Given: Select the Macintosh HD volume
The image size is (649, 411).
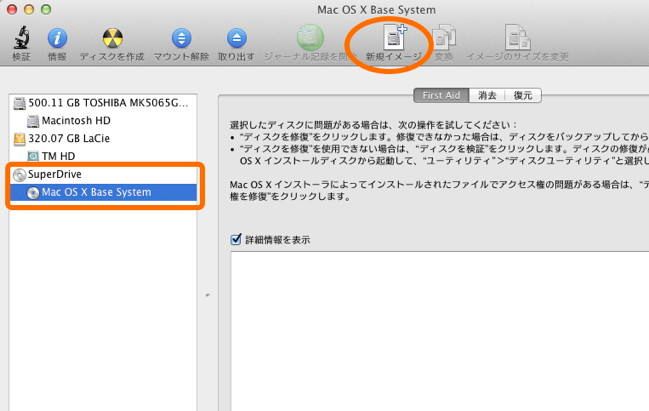Looking at the screenshot, I should click(102, 121).
